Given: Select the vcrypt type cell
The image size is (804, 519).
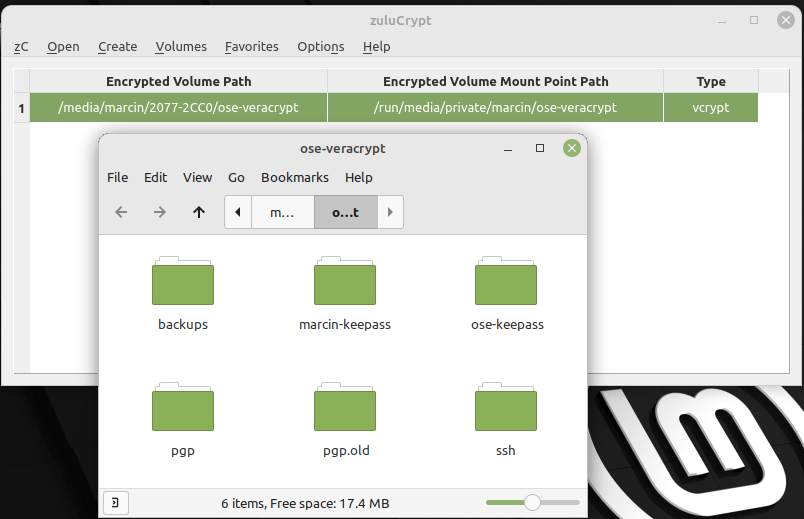Looking at the screenshot, I should click(x=711, y=108).
